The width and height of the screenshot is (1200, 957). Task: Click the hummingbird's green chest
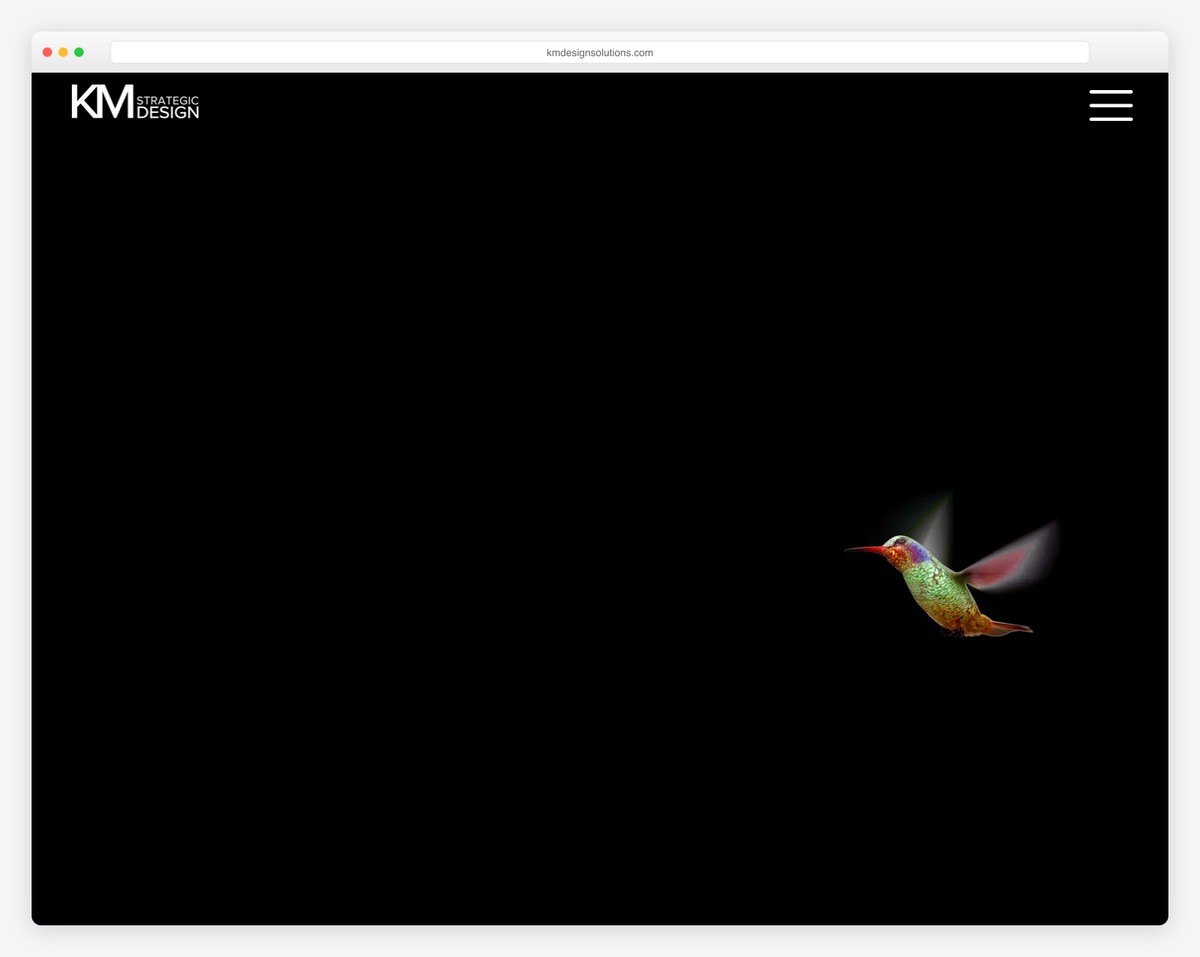click(x=930, y=585)
